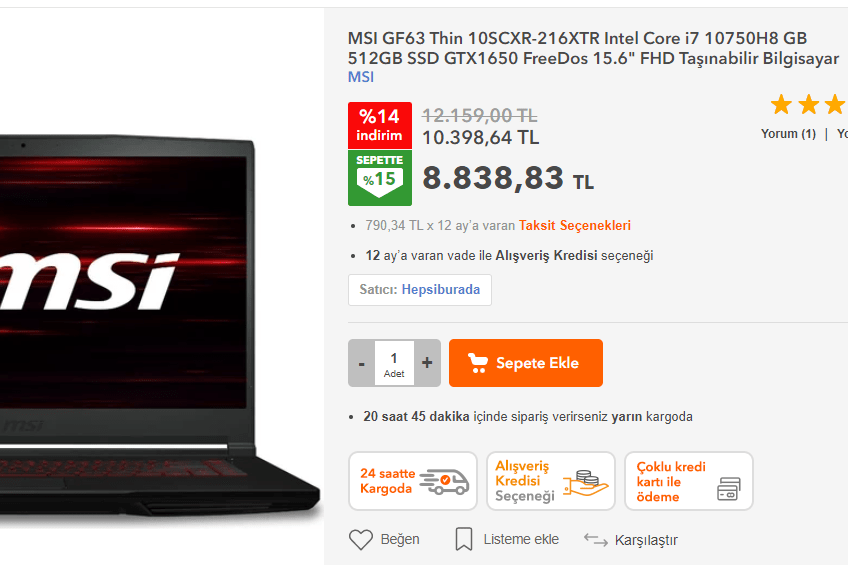Click the Alışveriş Kredisi Seçeneği card
The height and width of the screenshot is (565, 848).
[551, 481]
